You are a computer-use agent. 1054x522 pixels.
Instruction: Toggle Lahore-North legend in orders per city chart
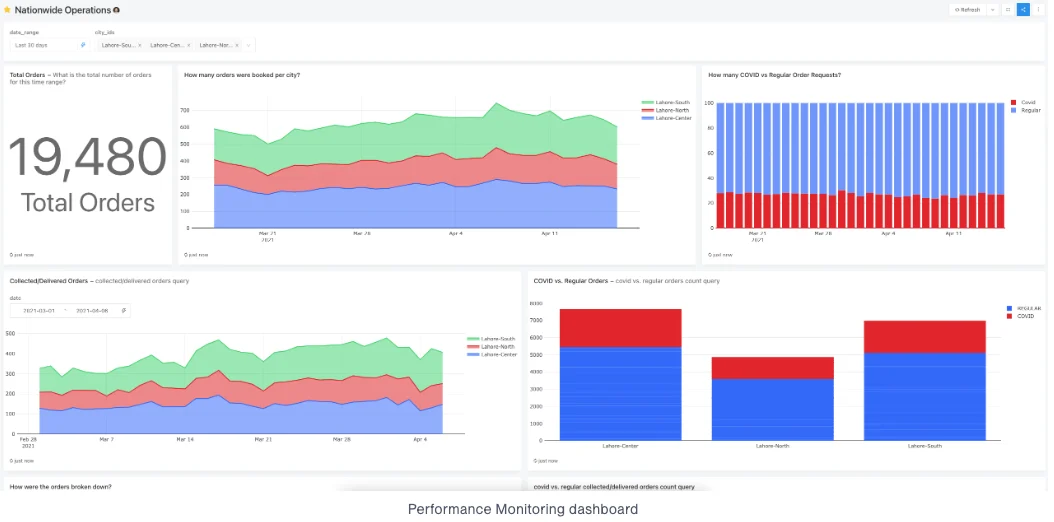[665, 110]
